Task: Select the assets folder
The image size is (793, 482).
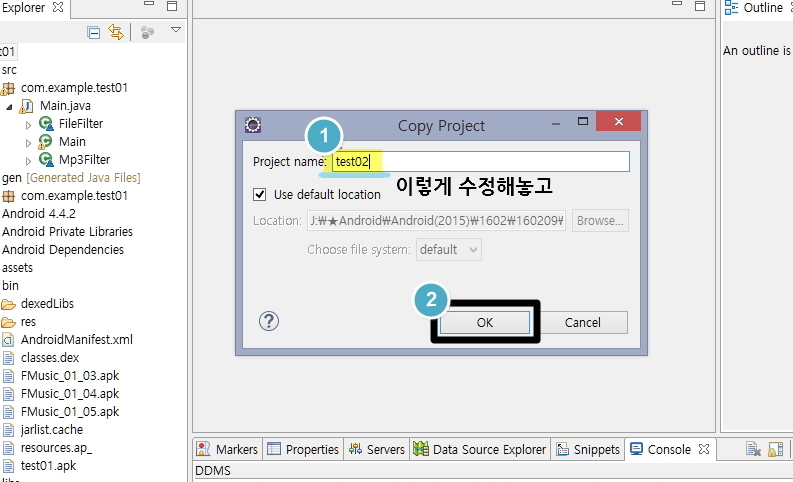Action: click(17, 268)
